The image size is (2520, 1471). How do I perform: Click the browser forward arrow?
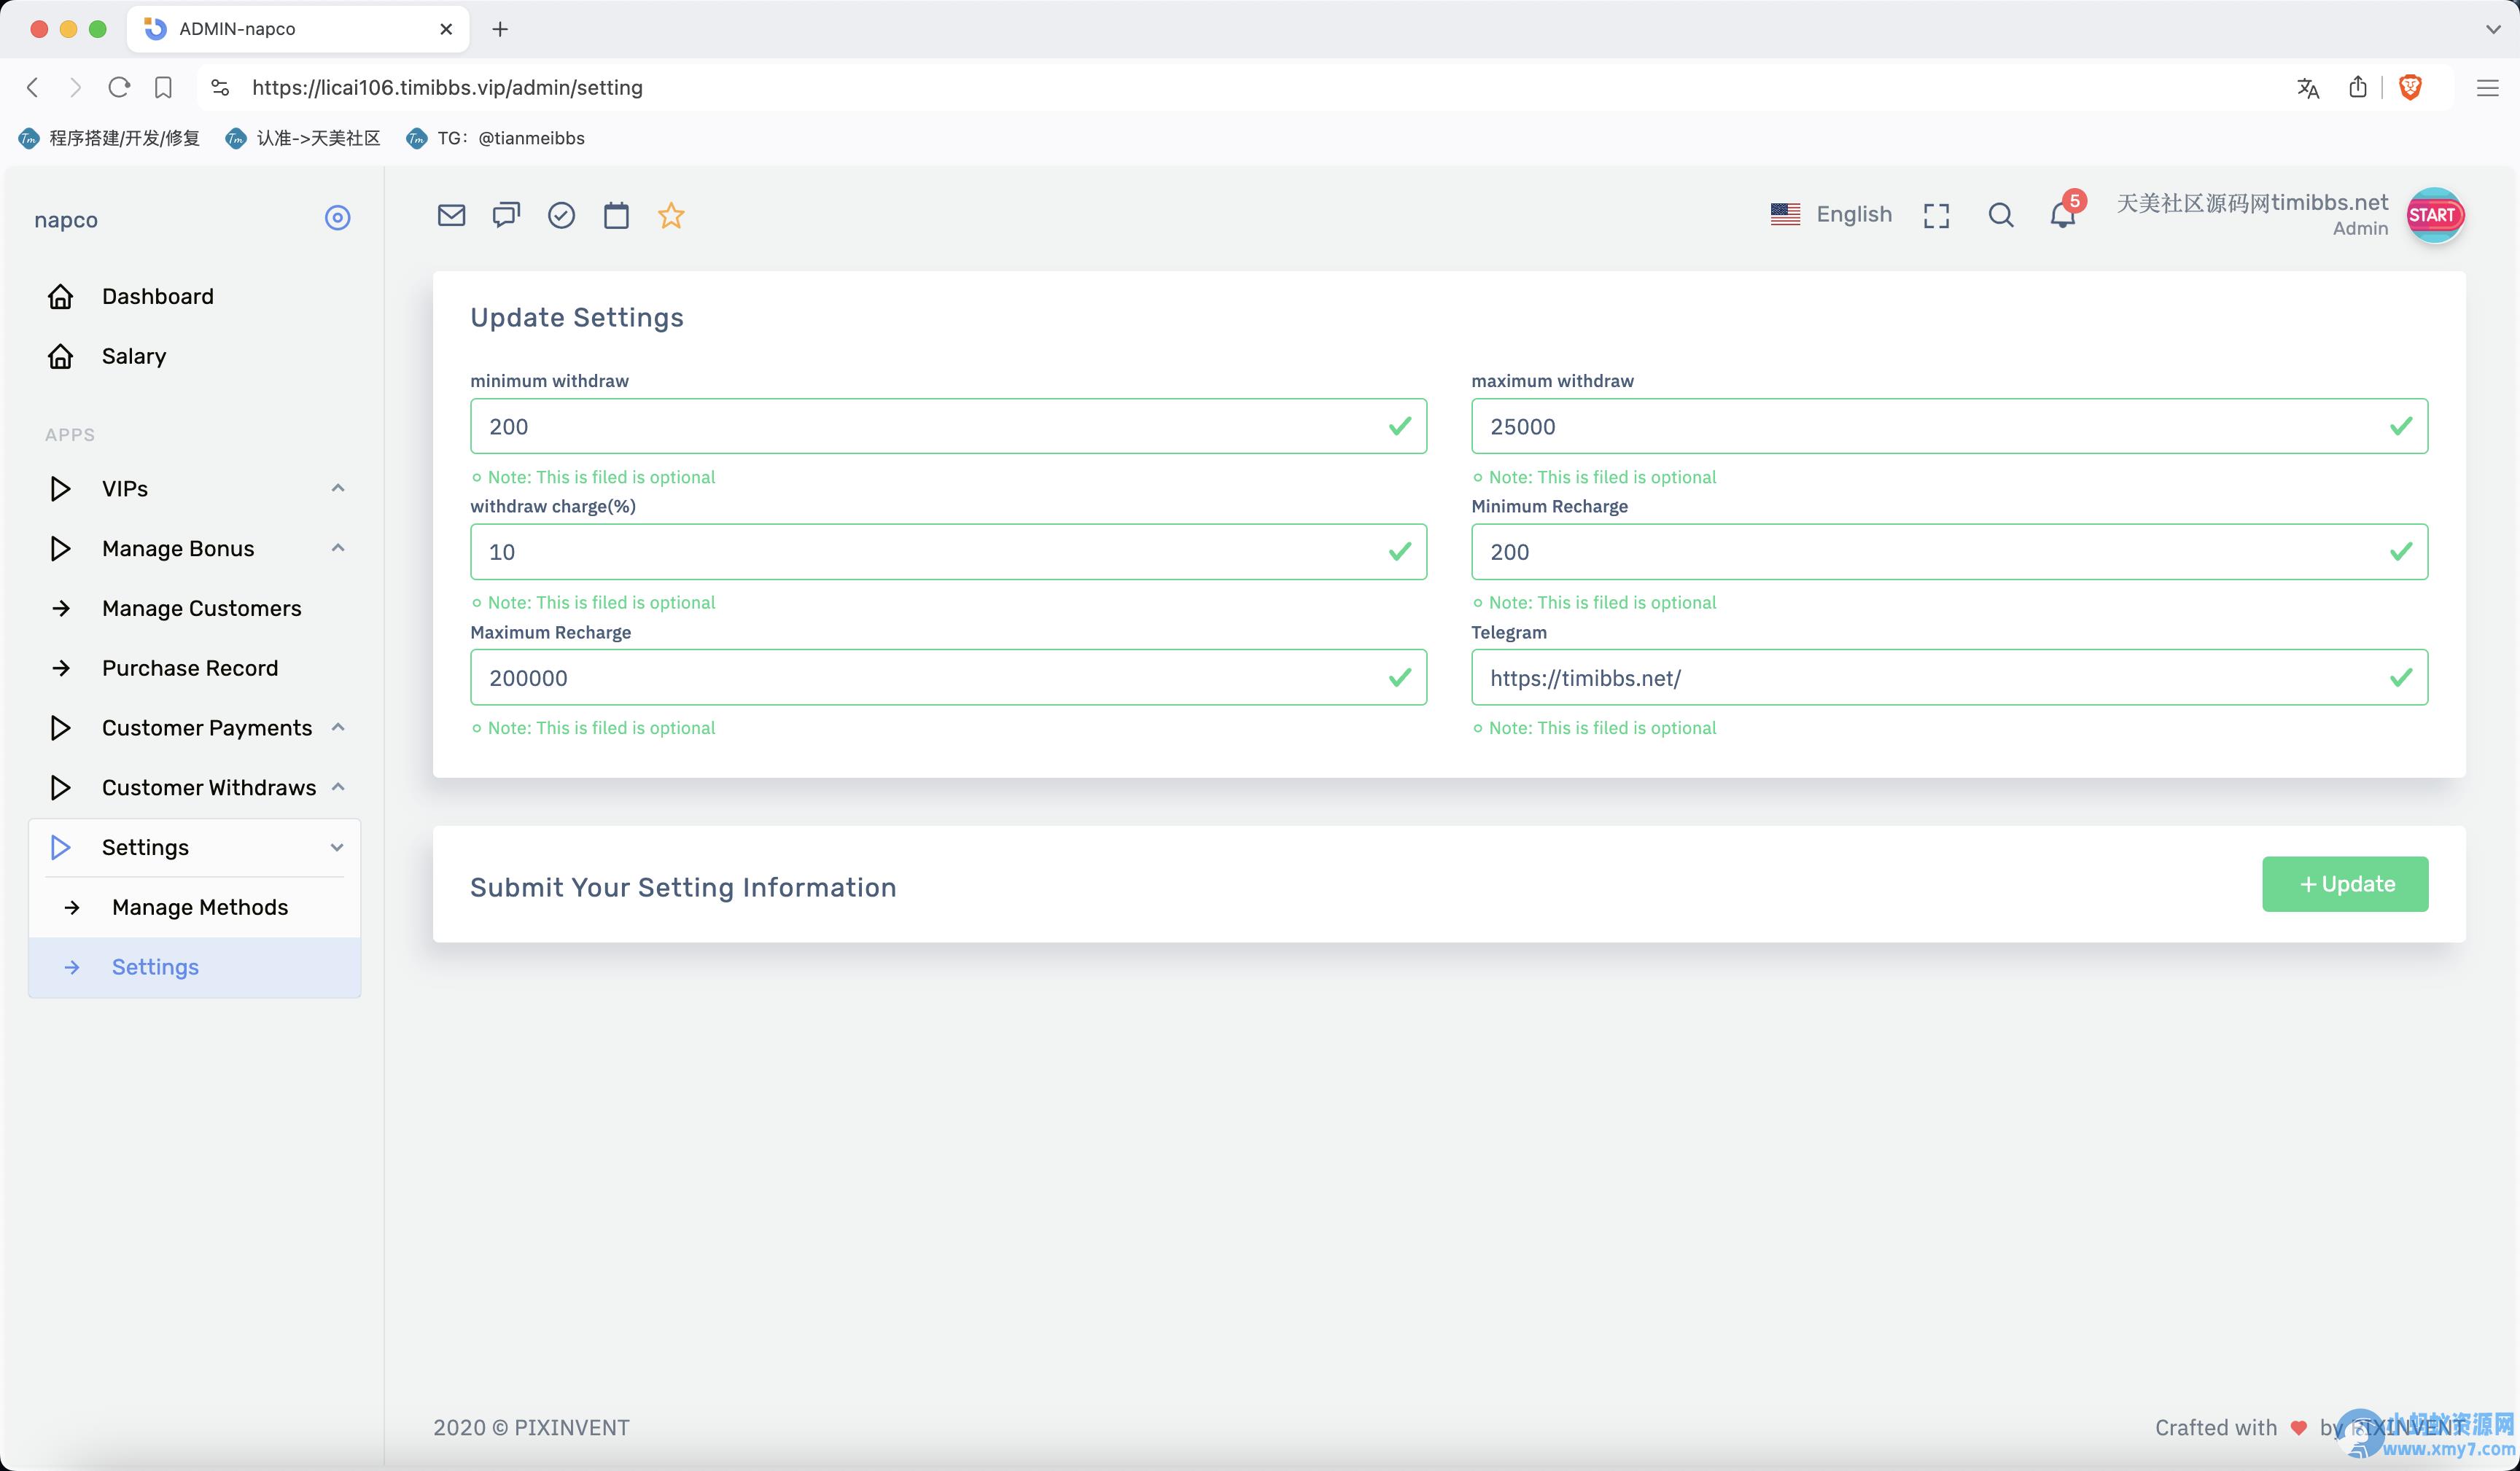[x=75, y=88]
